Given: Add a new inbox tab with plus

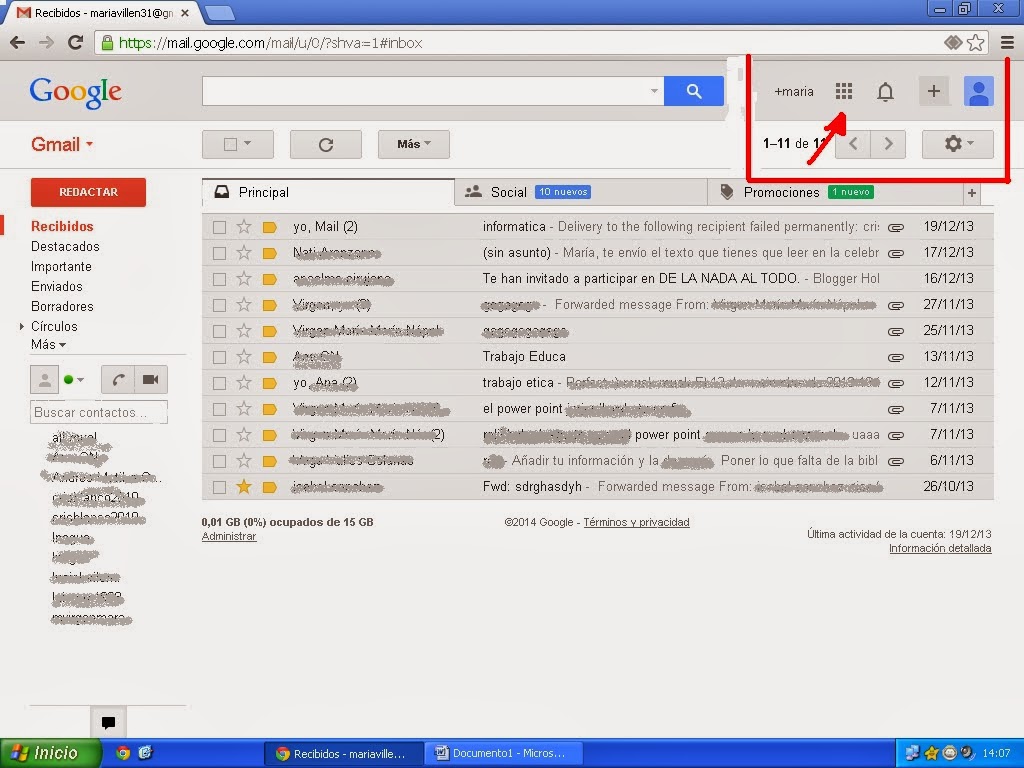Looking at the screenshot, I should pos(972,193).
